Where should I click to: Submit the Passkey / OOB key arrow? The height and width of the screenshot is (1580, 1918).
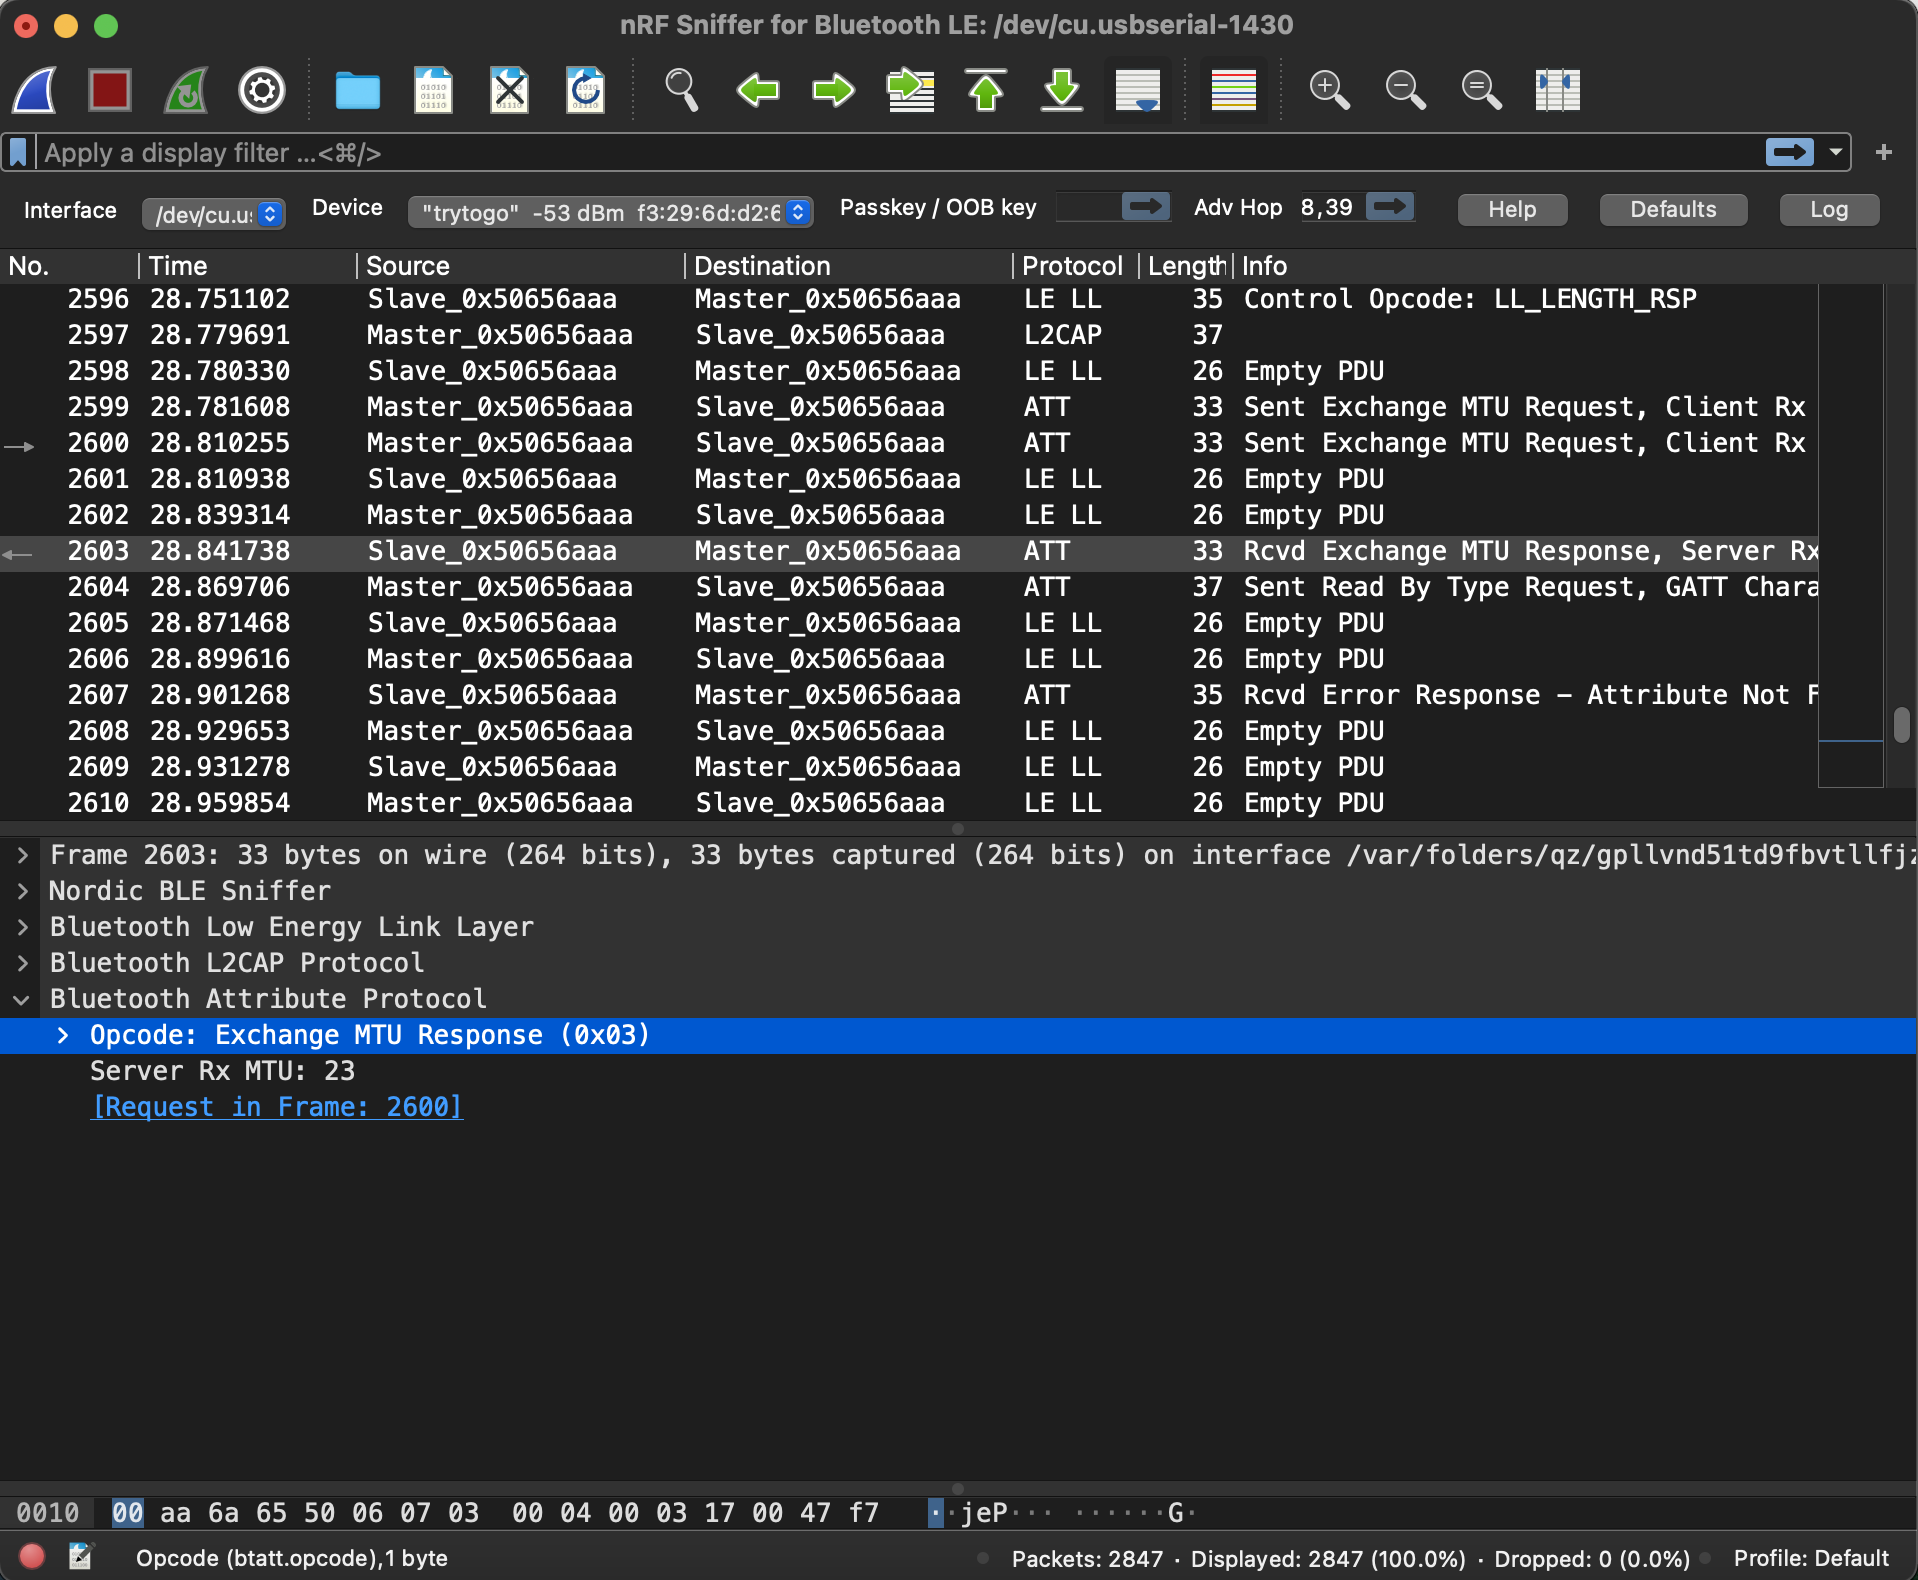click(x=1146, y=207)
